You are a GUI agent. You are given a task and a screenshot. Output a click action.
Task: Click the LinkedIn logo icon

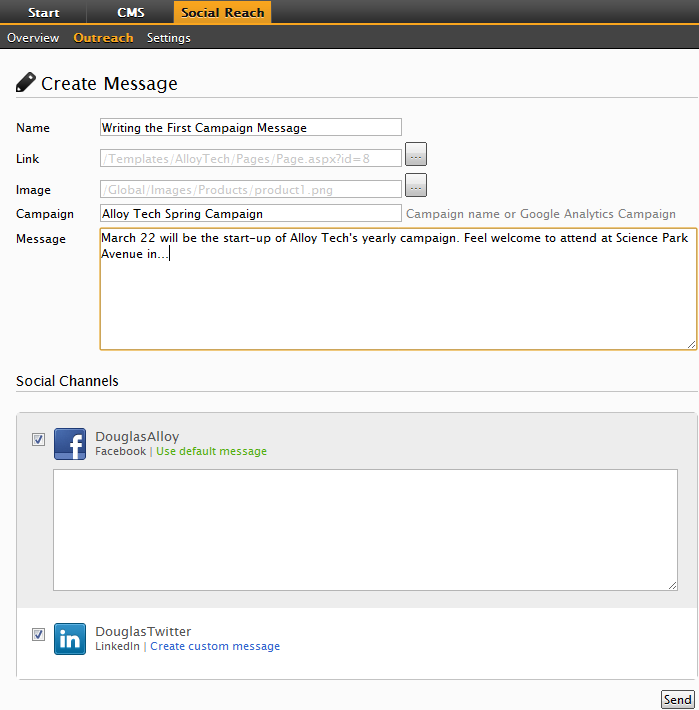(70, 639)
